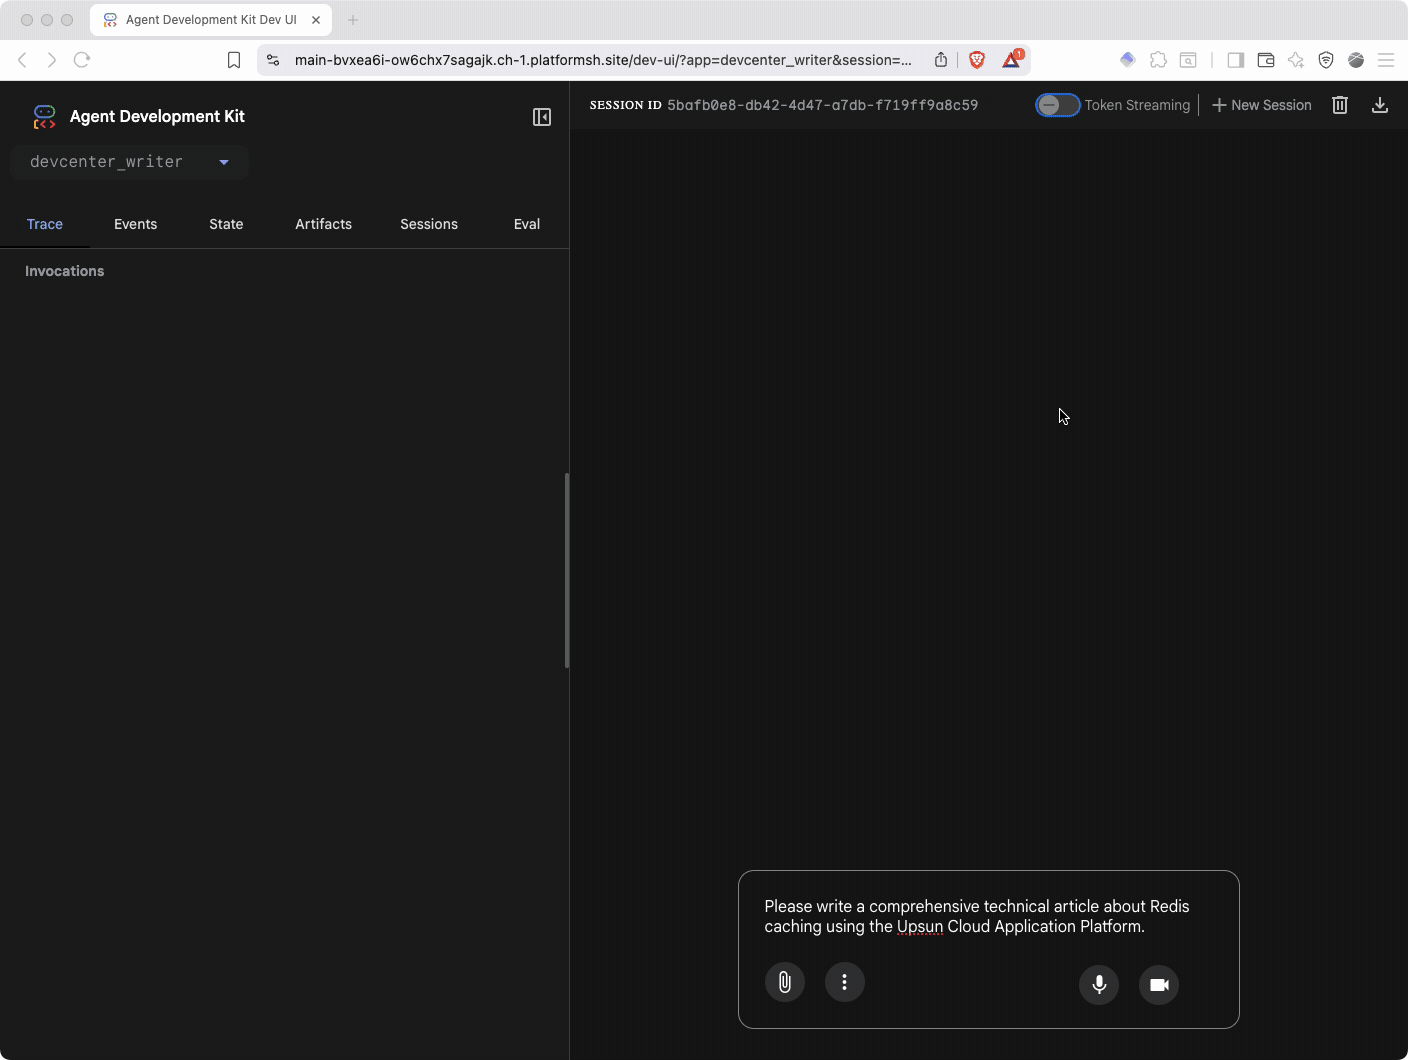1408x1060 pixels.
Task: Share the page with the share icon
Action: 941,60
